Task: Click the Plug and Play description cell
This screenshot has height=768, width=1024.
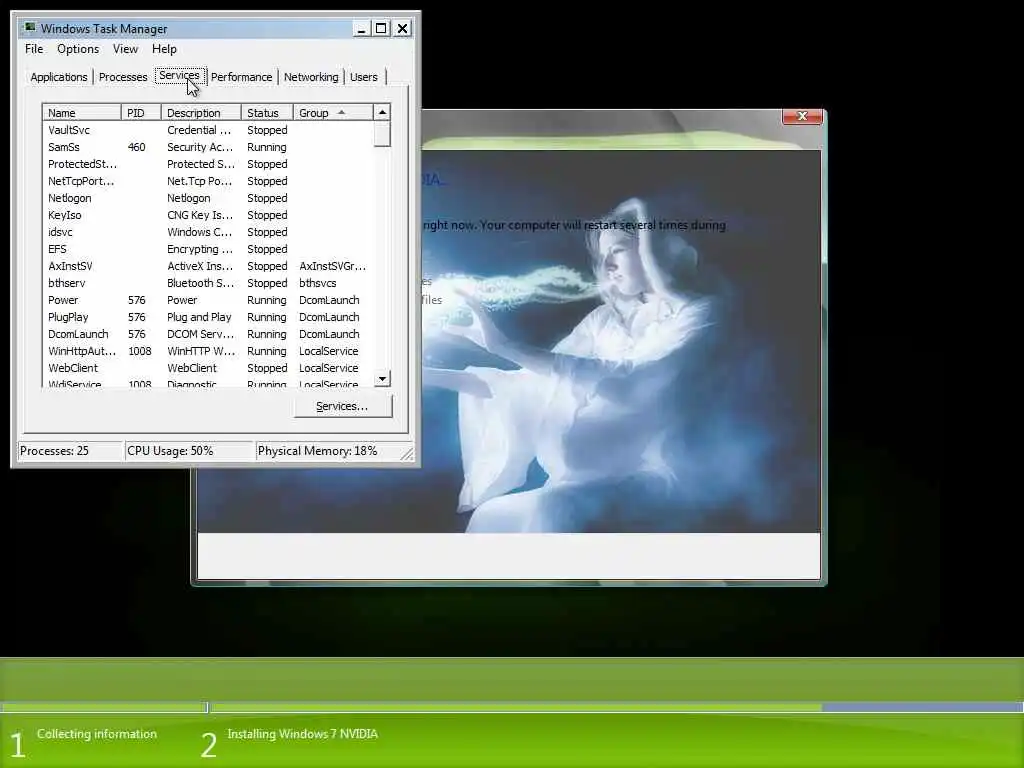Action: point(199,317)
